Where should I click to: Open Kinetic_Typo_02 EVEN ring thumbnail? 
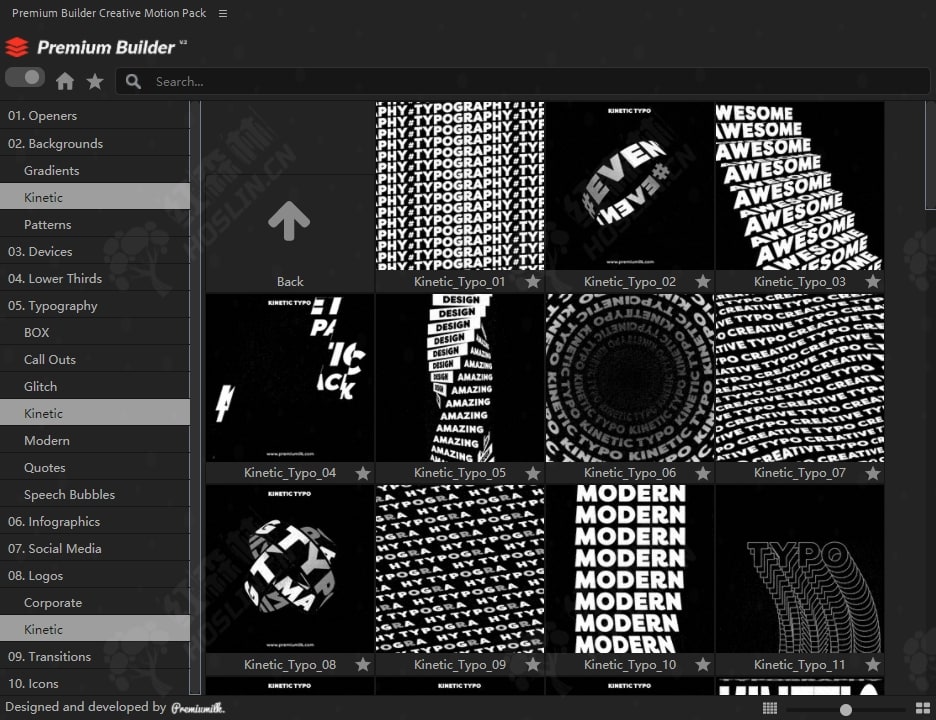(630, 186)
